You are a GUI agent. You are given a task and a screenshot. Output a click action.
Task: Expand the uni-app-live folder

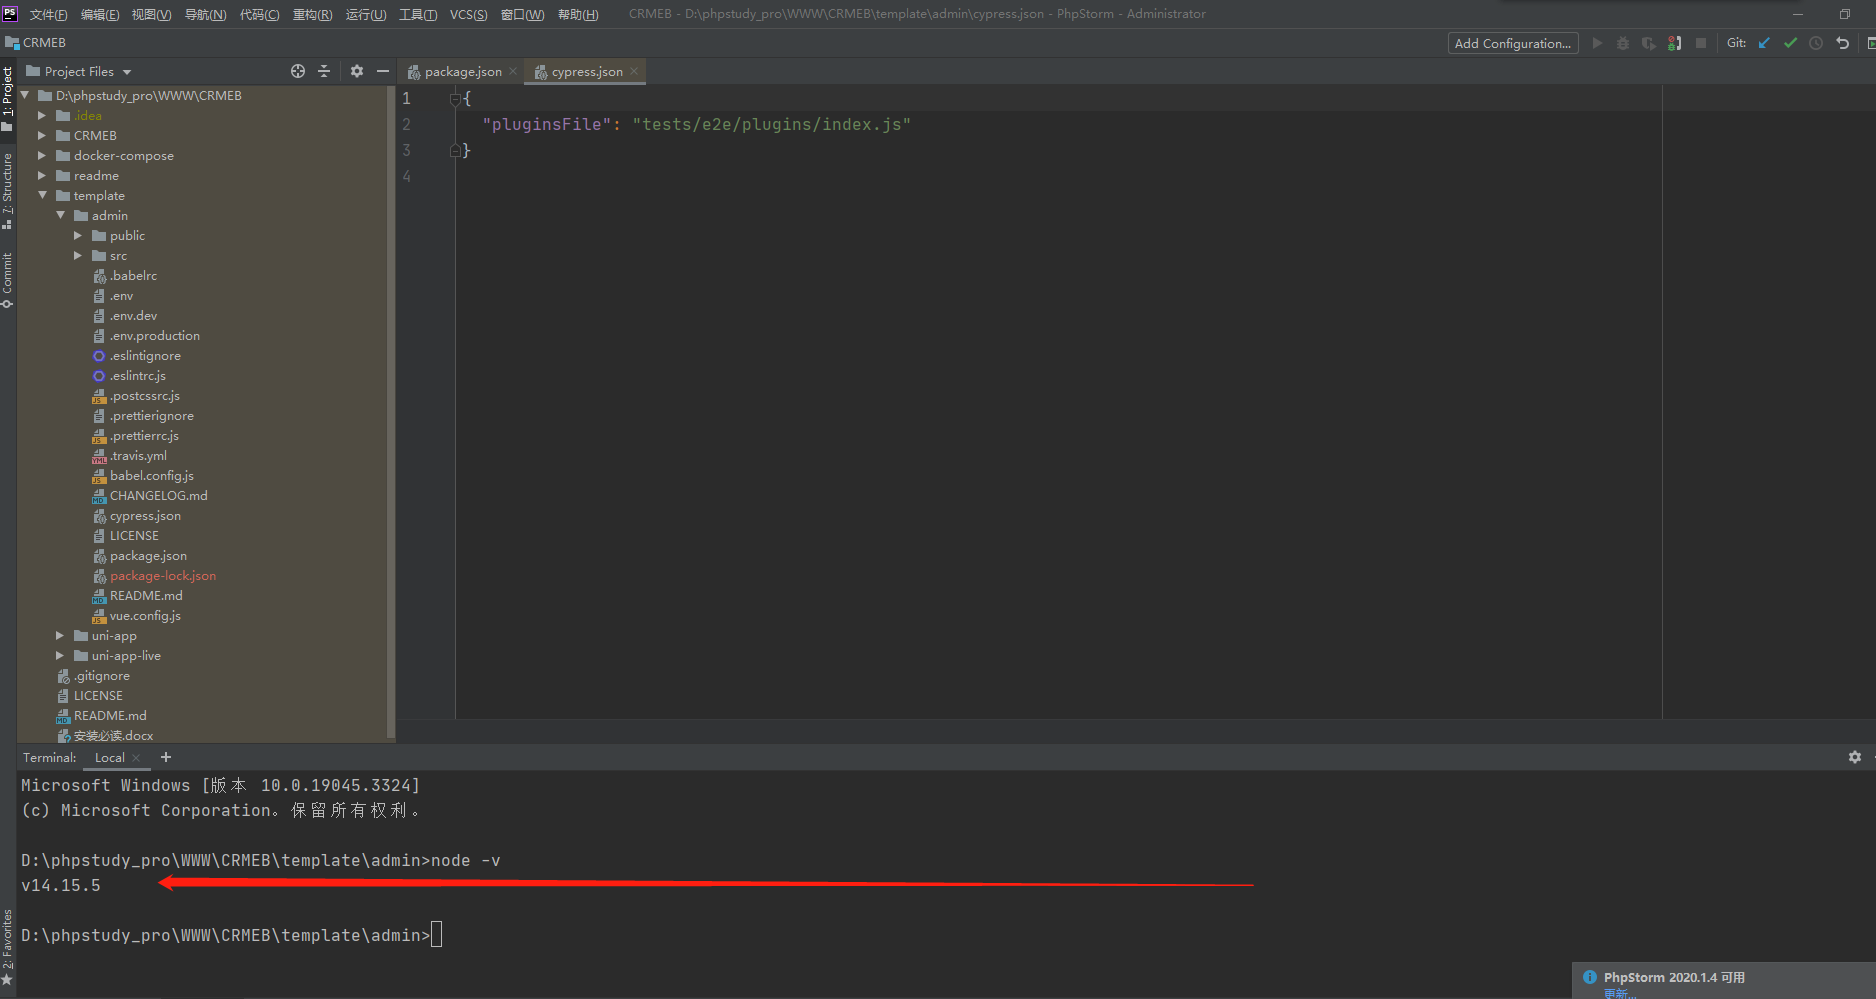click(60, 656)
